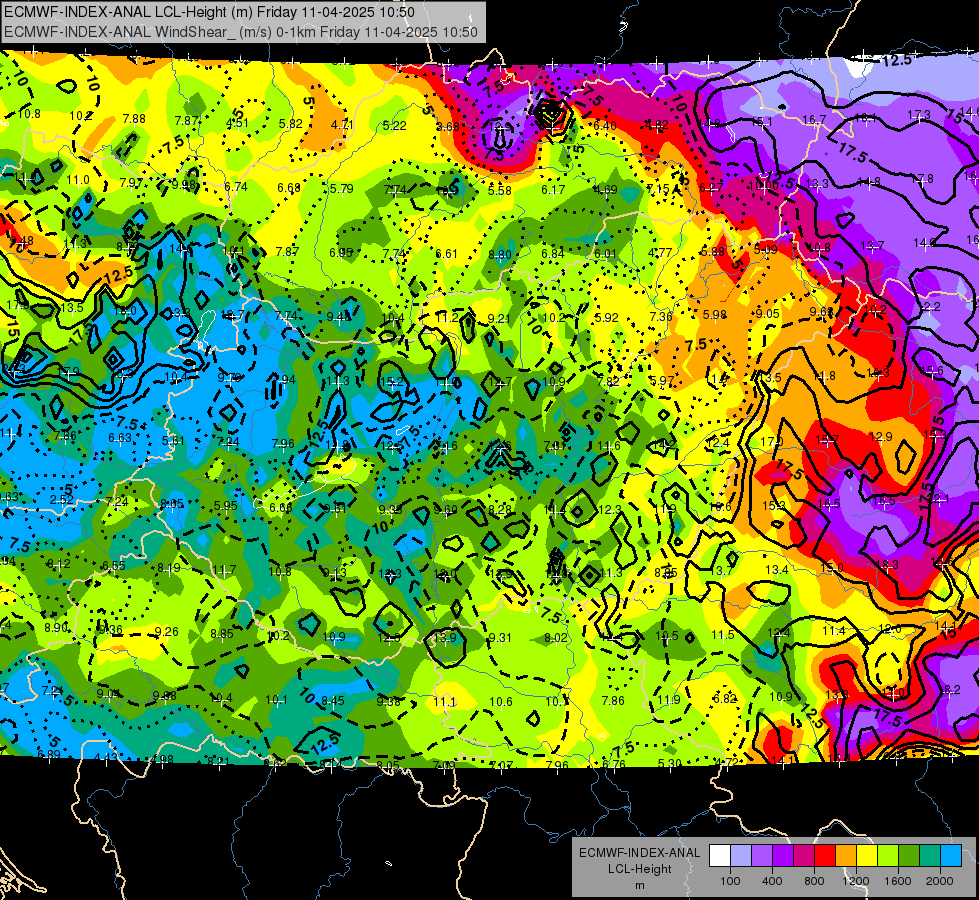Click the WindShear 0-1km title line
The image size is (979, 900).
tap(241, 32)
